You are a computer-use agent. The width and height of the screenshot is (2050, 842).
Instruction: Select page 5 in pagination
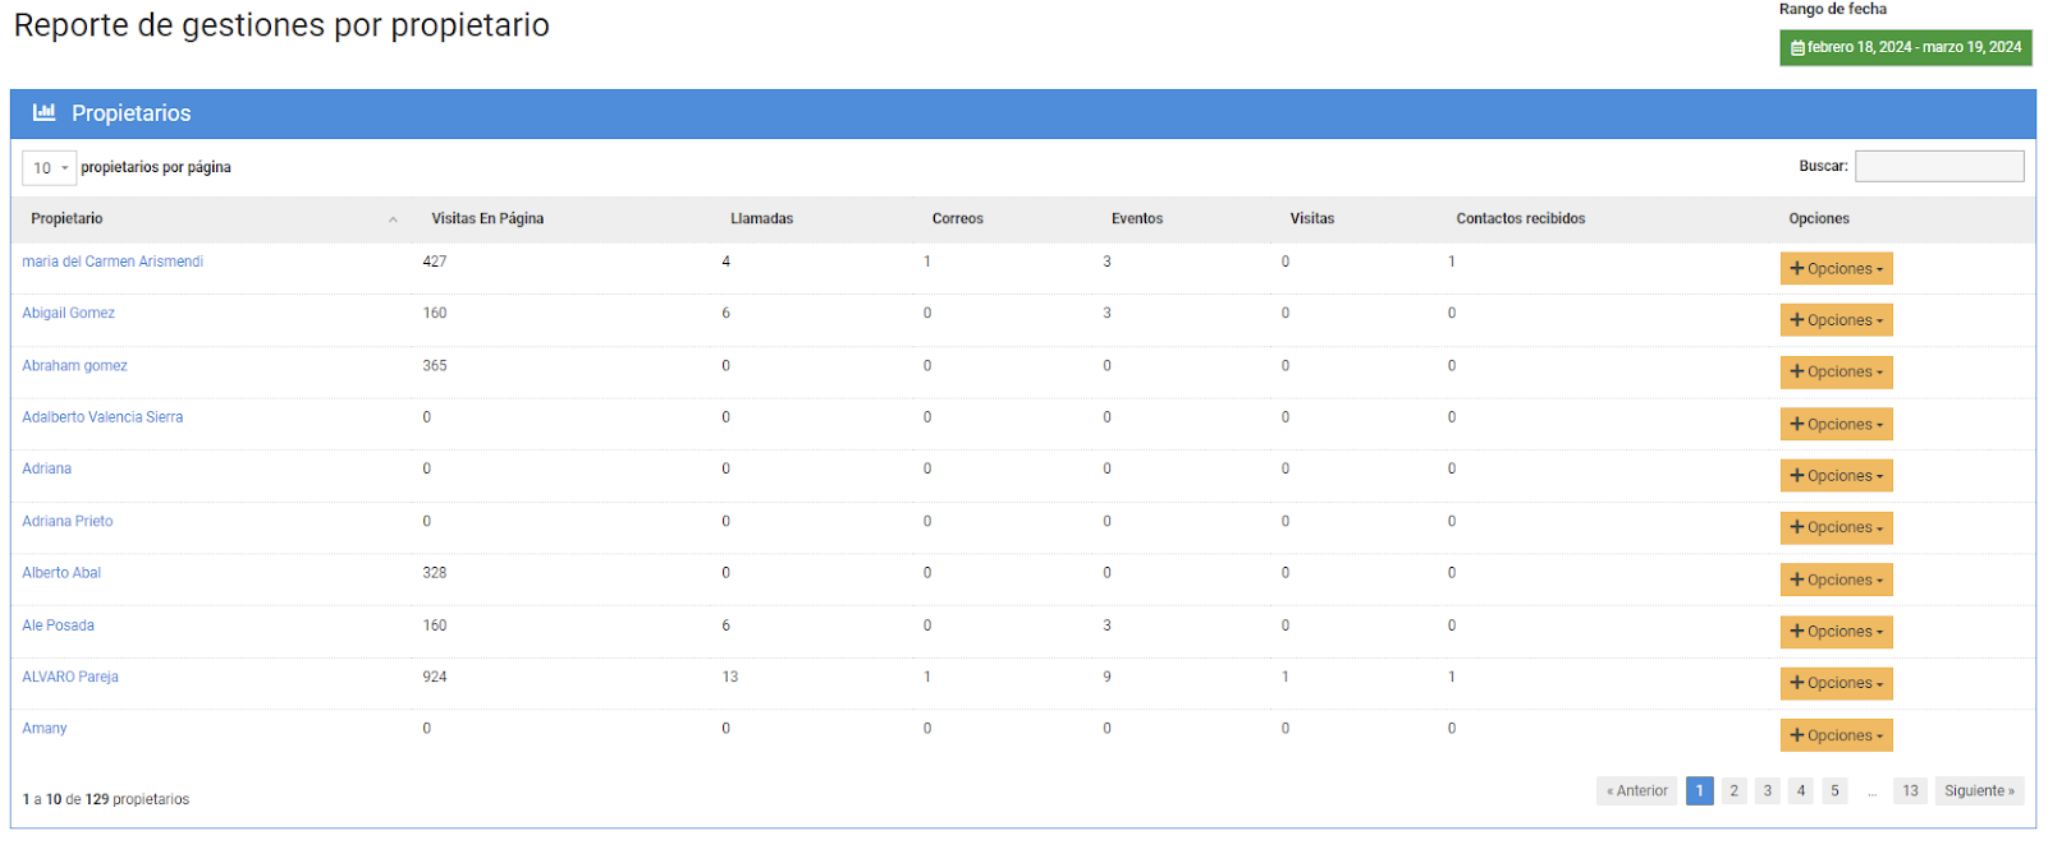coord(1834,791)
